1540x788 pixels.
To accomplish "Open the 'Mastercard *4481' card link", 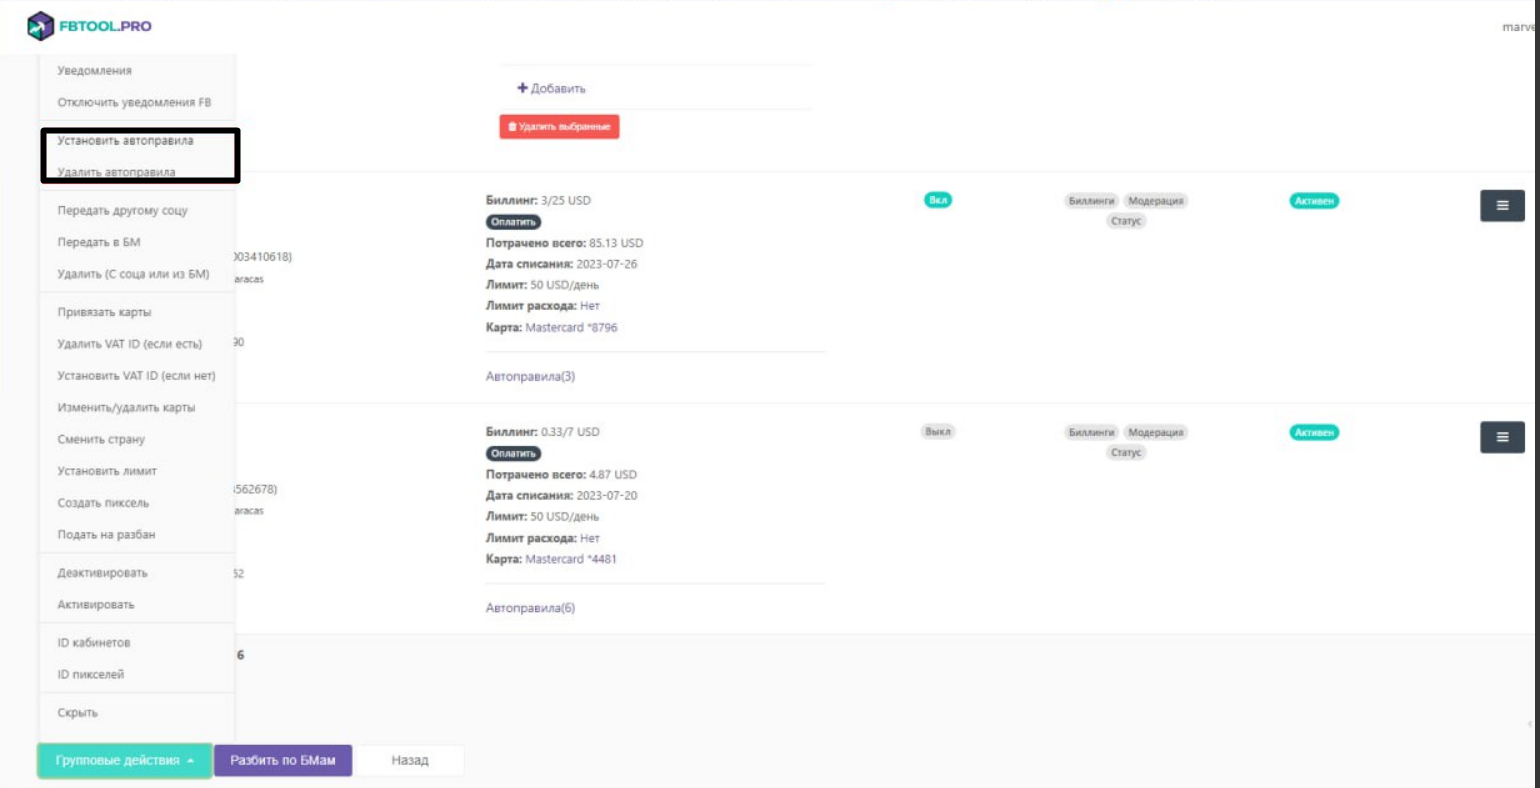I will (571, 559).
